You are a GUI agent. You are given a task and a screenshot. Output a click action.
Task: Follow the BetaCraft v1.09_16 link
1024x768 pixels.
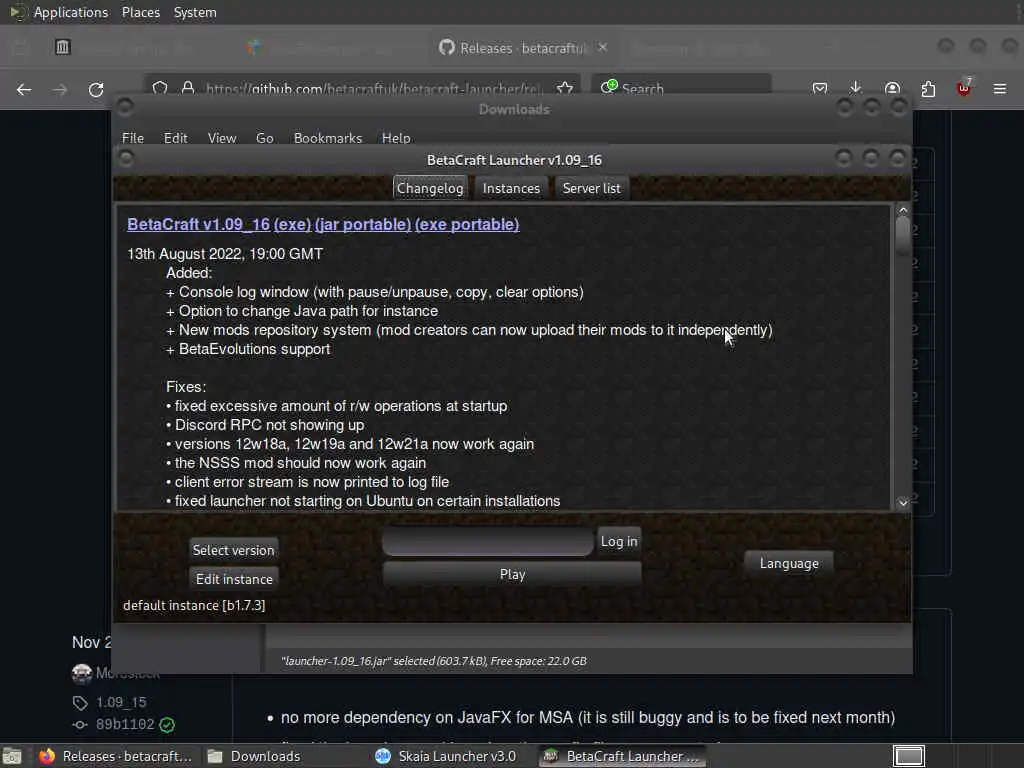(198, 224)
